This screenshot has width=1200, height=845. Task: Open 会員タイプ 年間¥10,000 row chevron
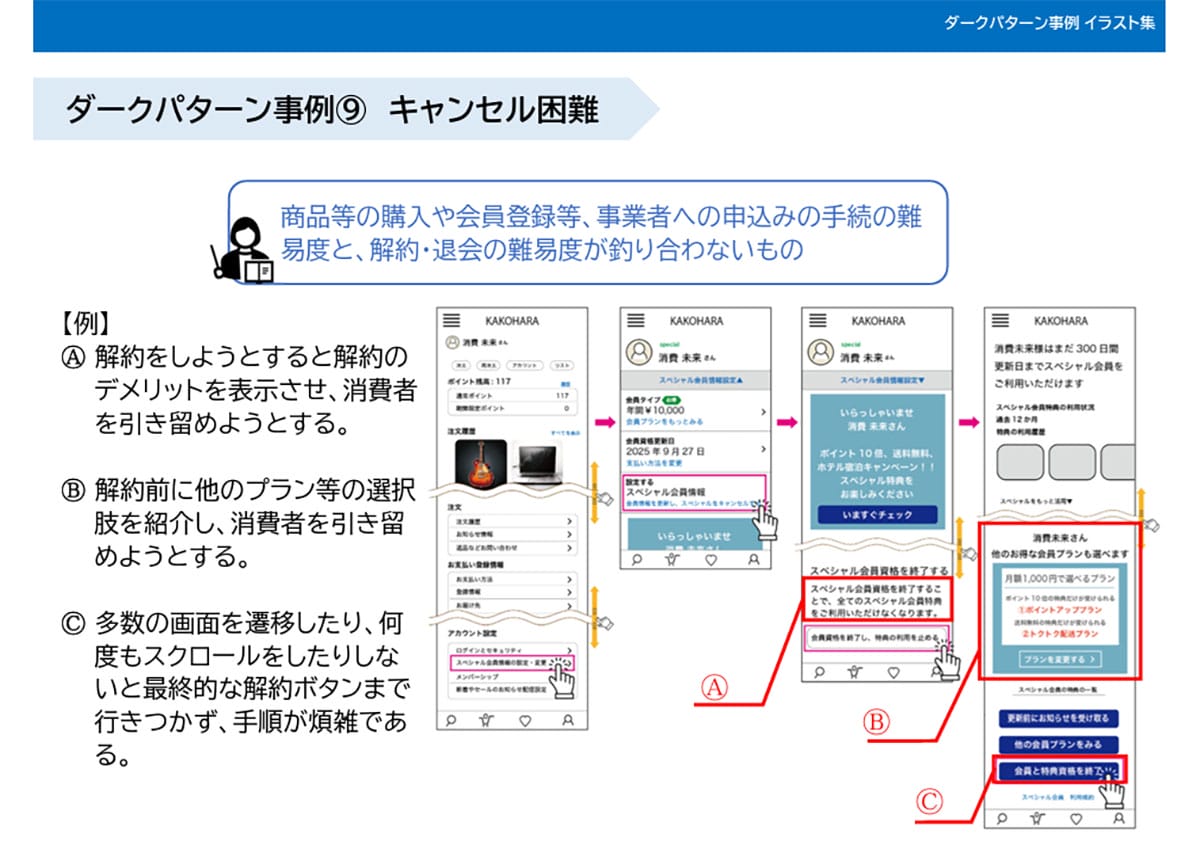pos(761,412)
